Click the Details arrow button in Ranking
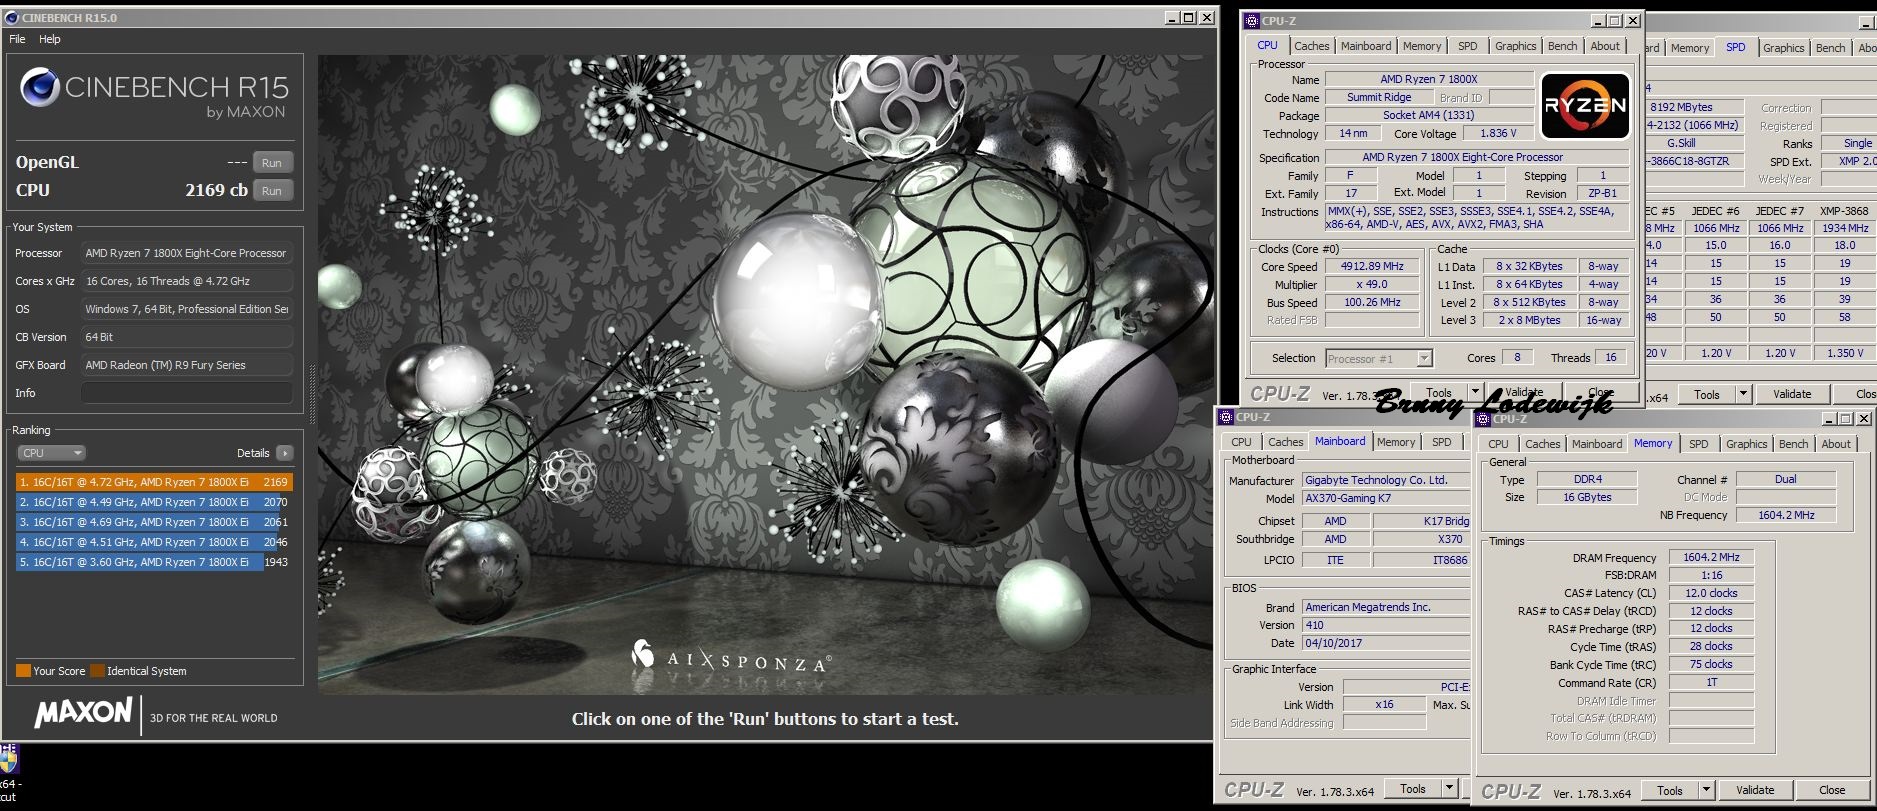Viewport: 1877px width, 811px height. (x=285, y=453)
